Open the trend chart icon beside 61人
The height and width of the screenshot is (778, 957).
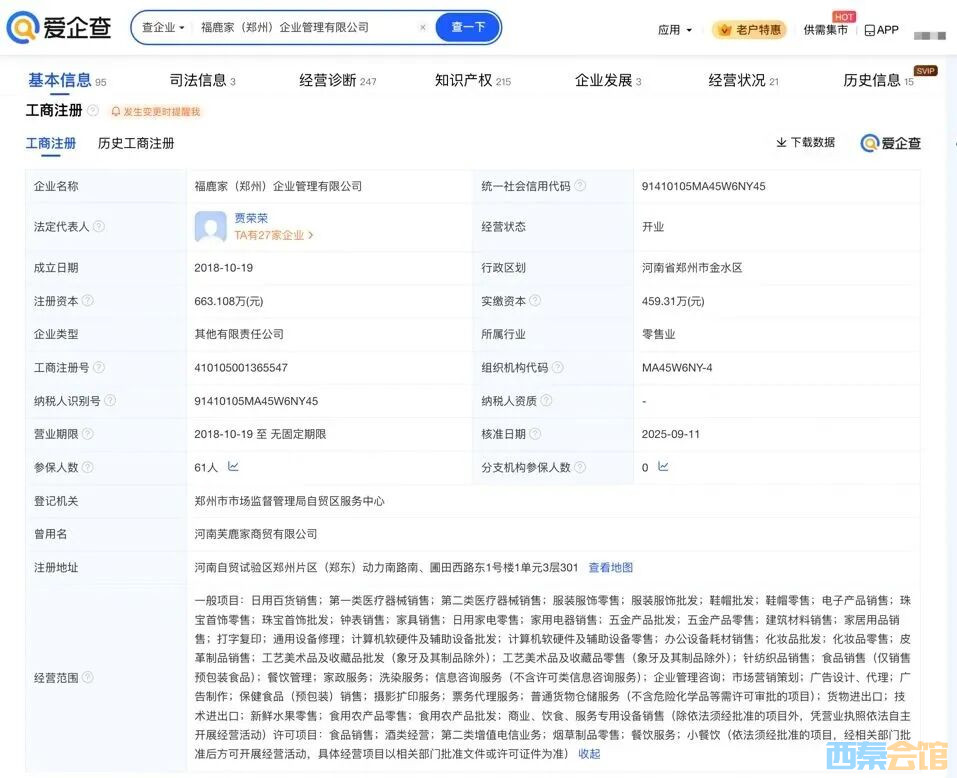[x=233, y=467]
